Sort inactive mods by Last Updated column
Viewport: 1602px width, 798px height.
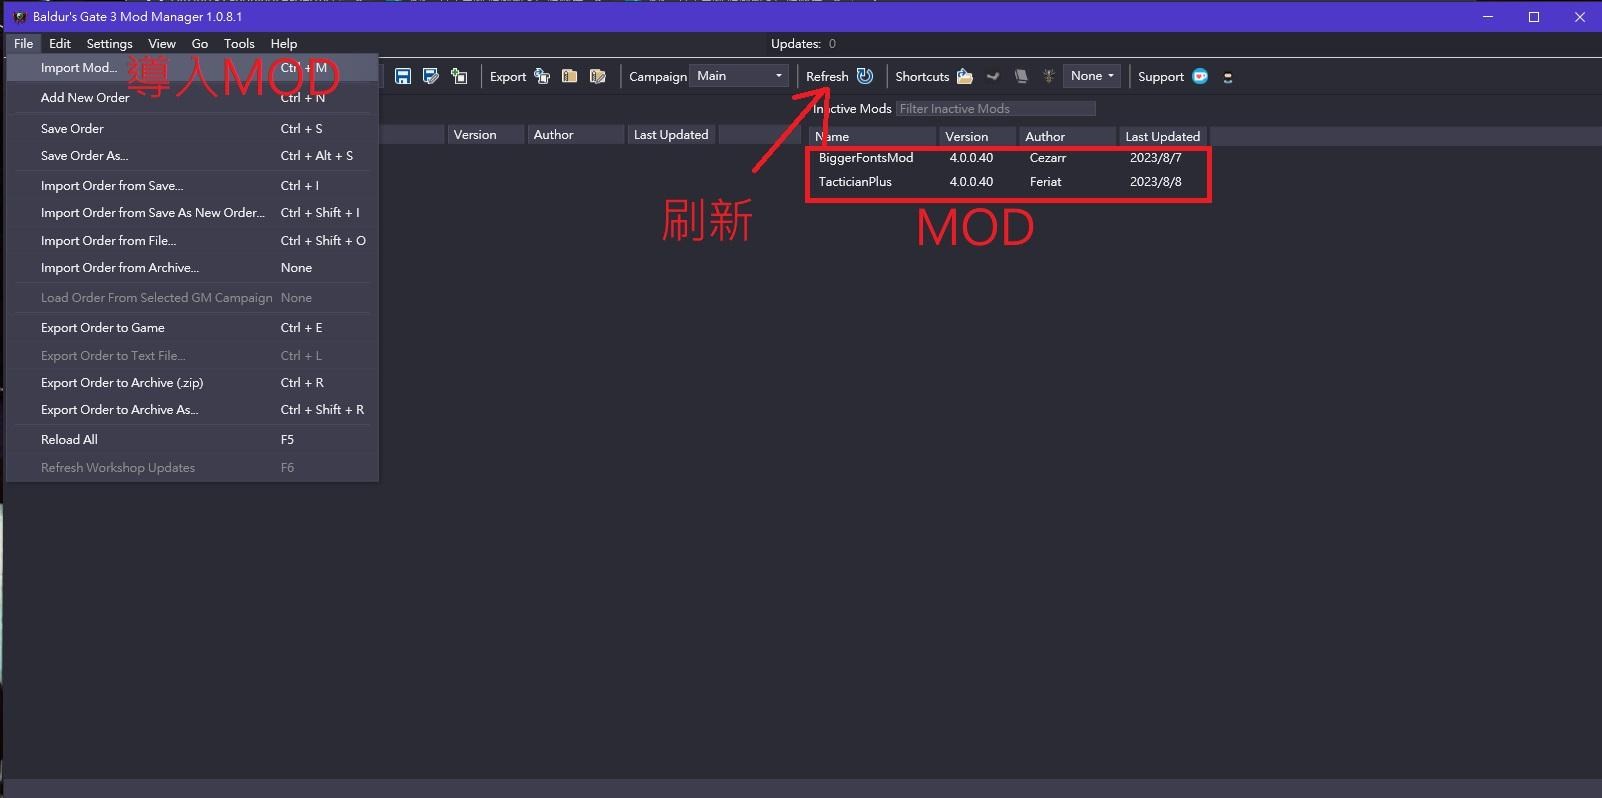click(1163, 136)
